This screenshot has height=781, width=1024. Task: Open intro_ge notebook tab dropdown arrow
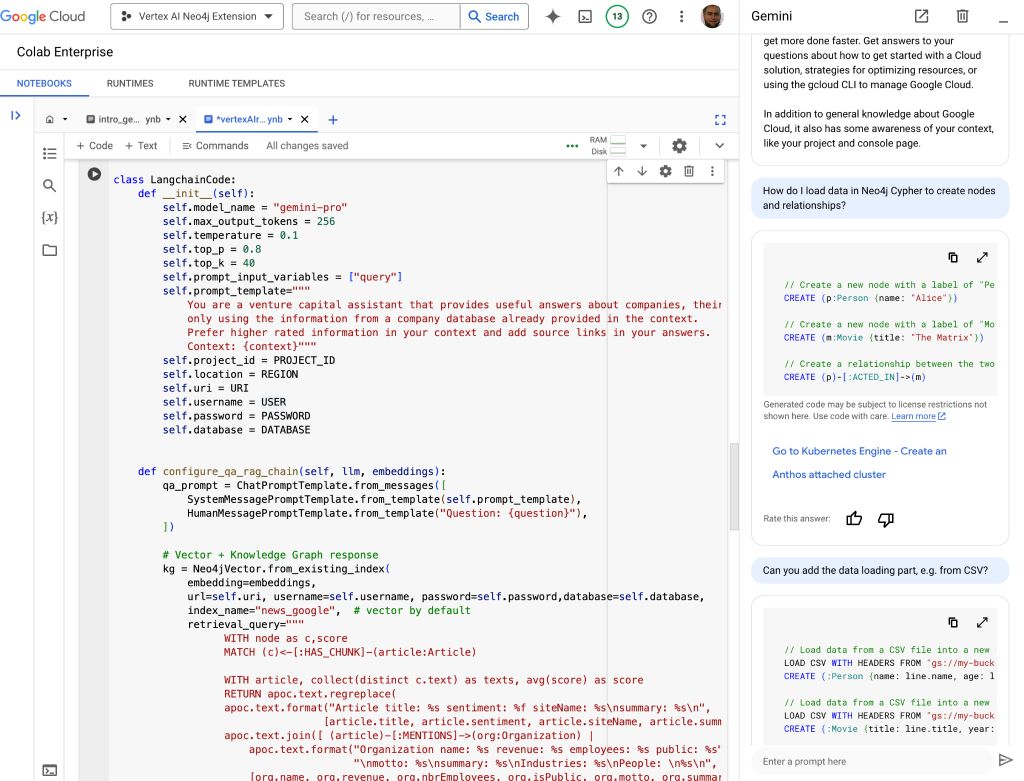pyautogui.click(x=168, y=120)
